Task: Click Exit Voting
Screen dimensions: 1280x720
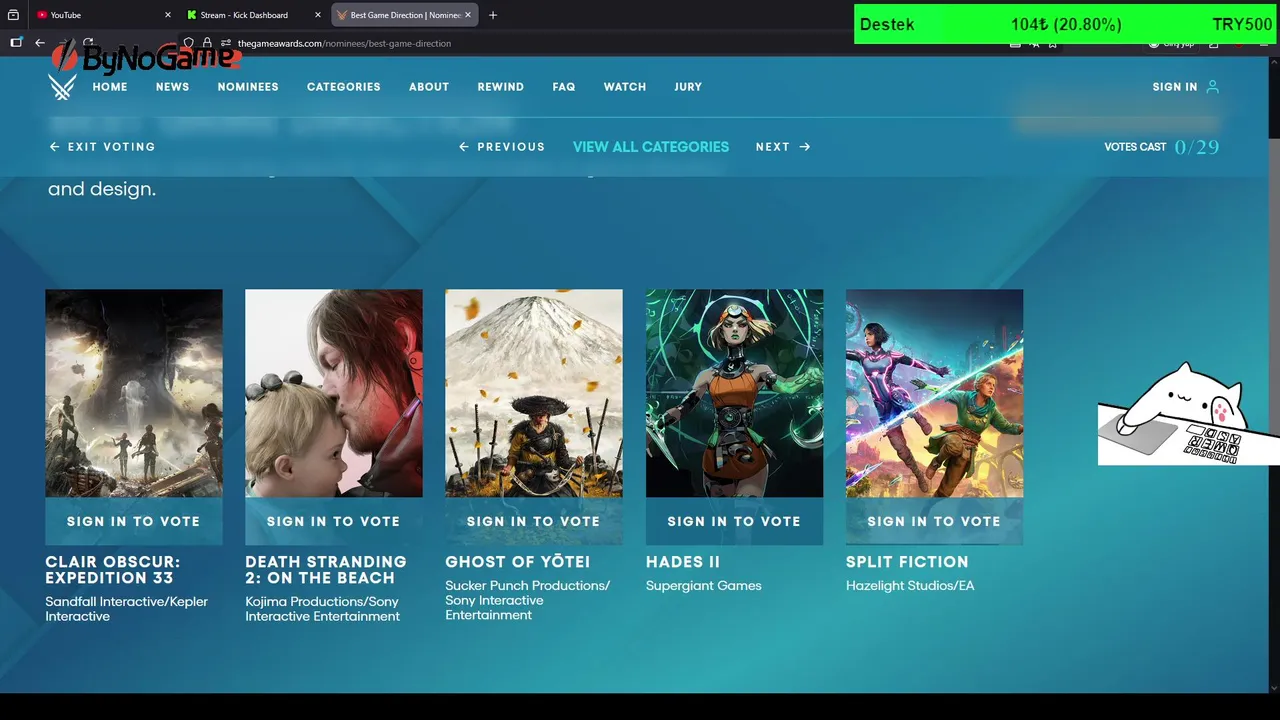Action: (x=102, y=147)
